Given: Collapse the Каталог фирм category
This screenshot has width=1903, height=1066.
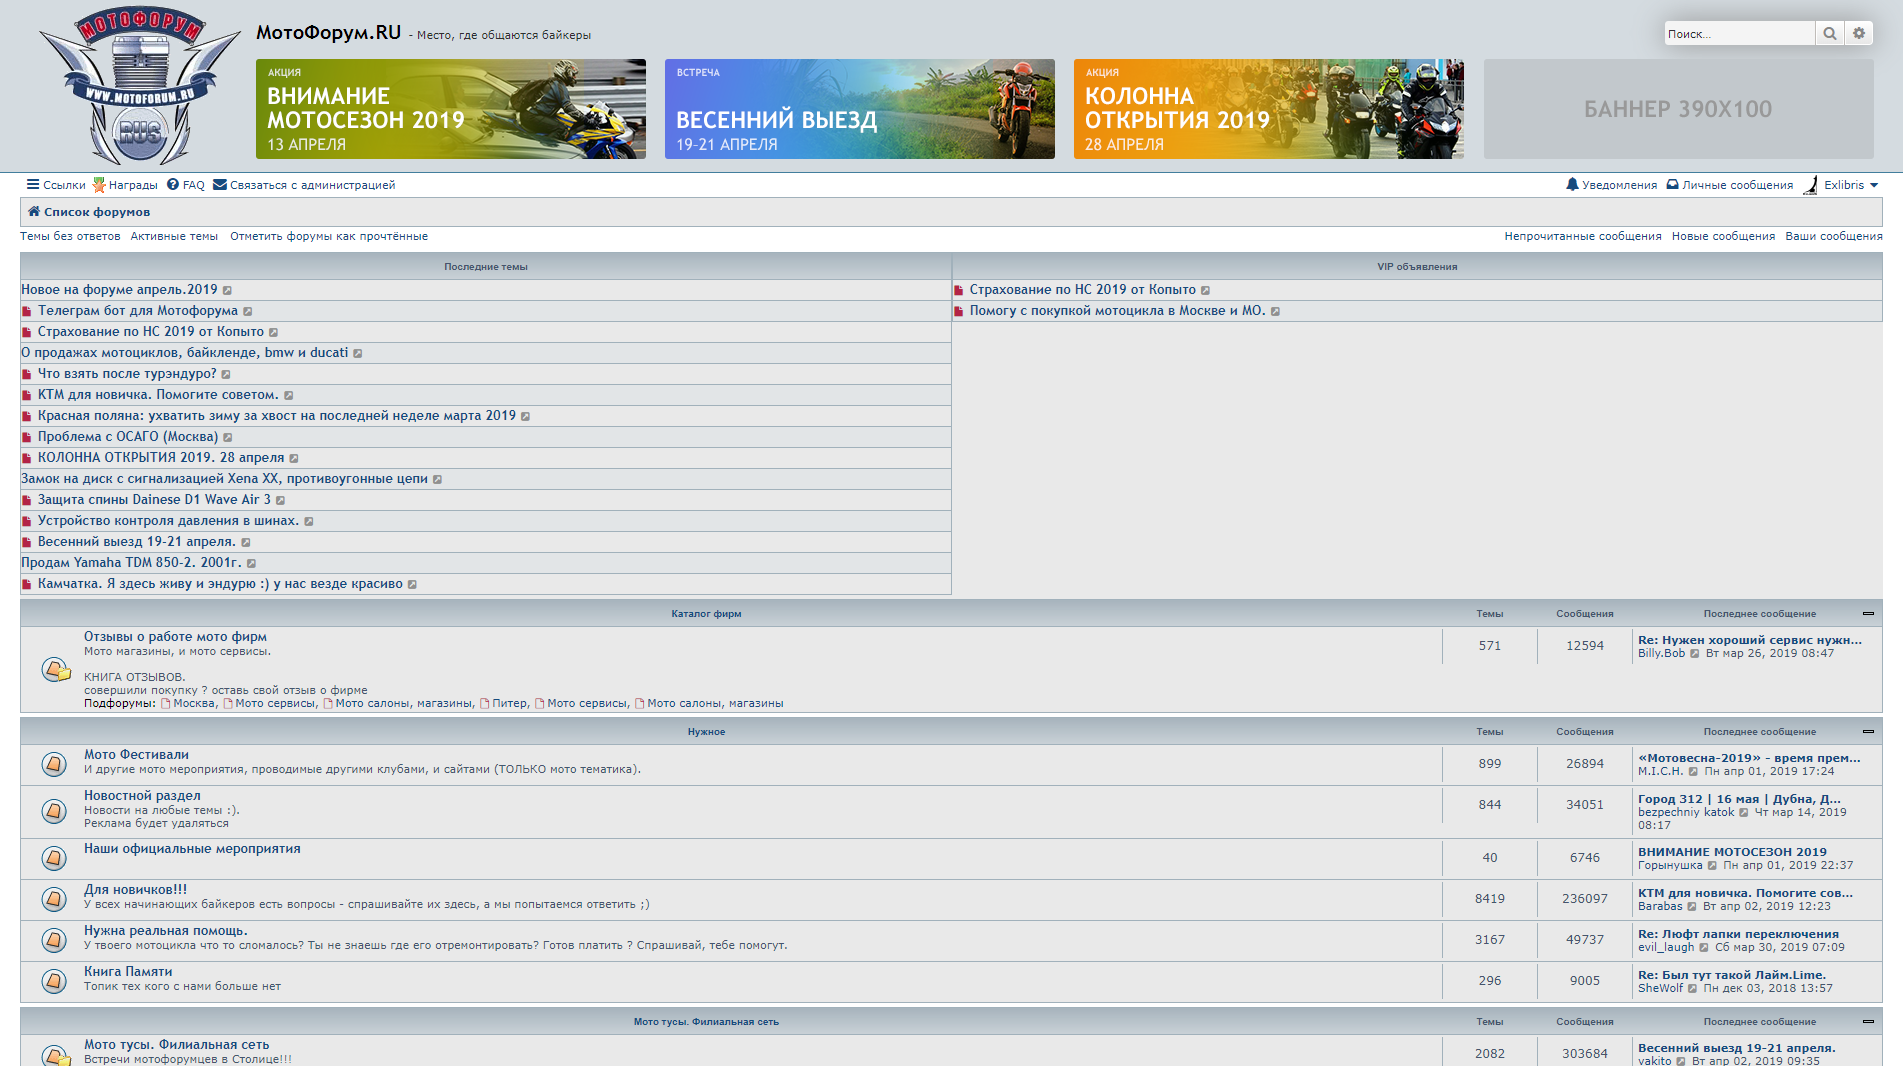Looking at the screenshot, I should pos(1868,614).
